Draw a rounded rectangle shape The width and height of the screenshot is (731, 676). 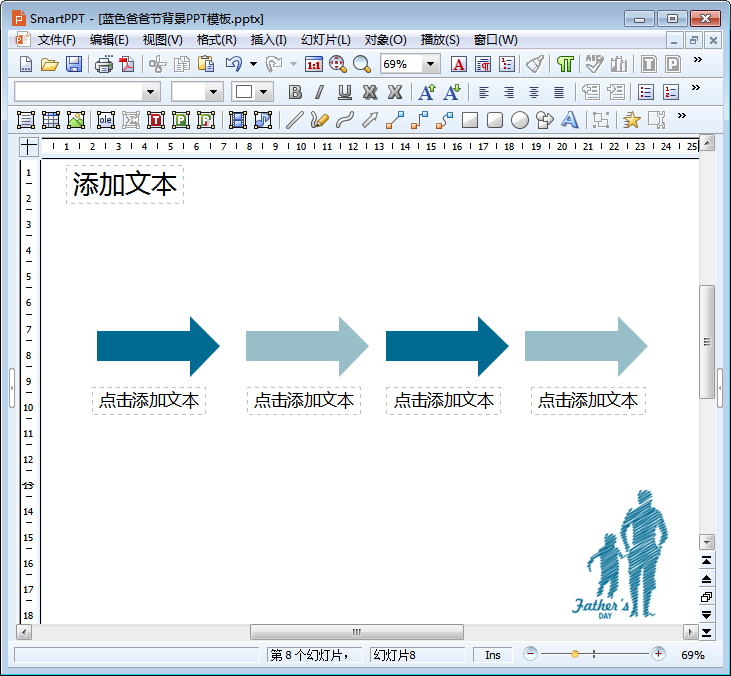point(495,120)
